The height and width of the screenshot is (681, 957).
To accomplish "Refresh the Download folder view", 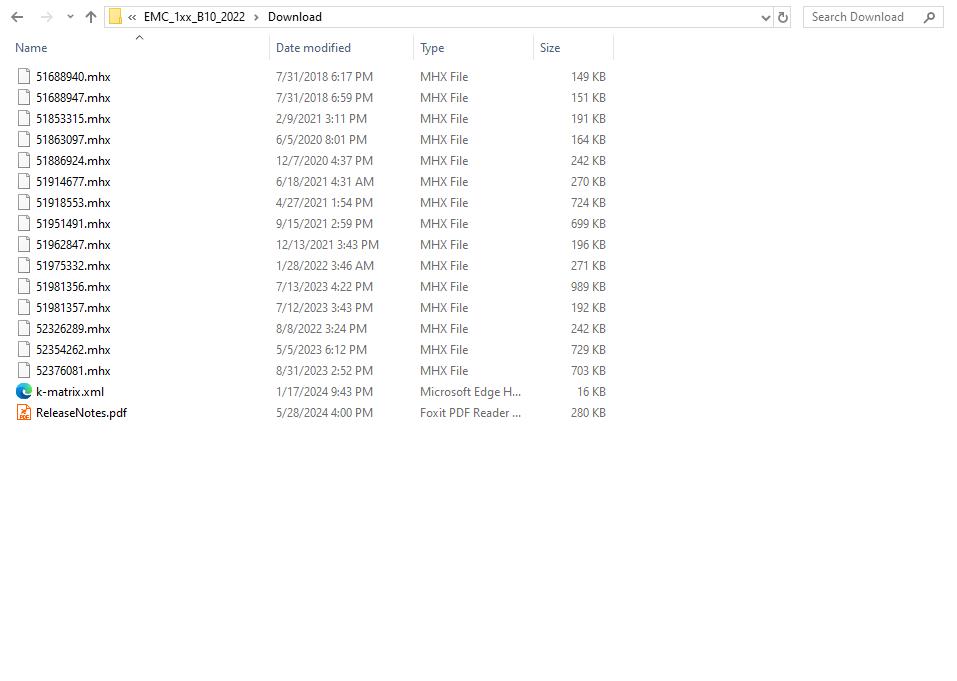I will point(782,17).
